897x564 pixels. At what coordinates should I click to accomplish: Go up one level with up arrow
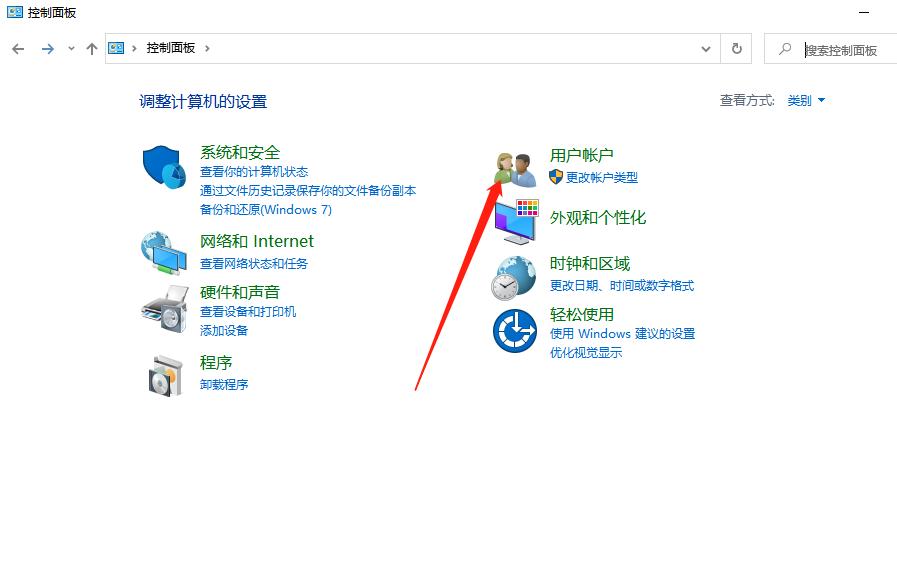click(92, 49)
